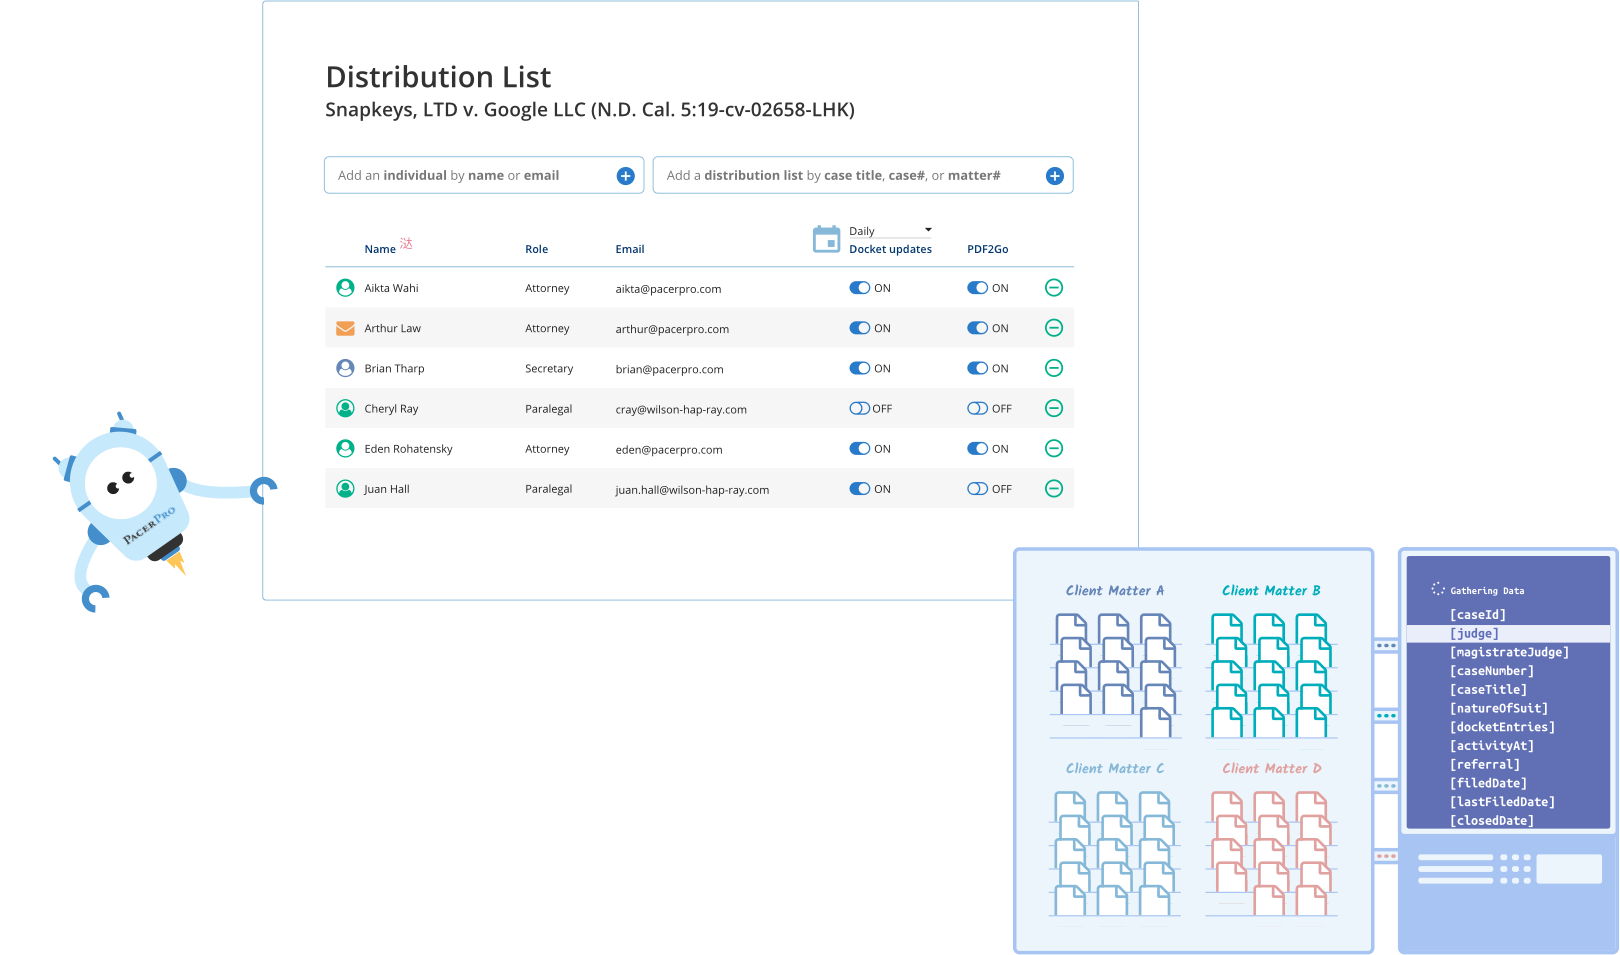Toggle PDF2Go for Brian Tharp
The image size is (1620, 955).
[x=978, y=368]
